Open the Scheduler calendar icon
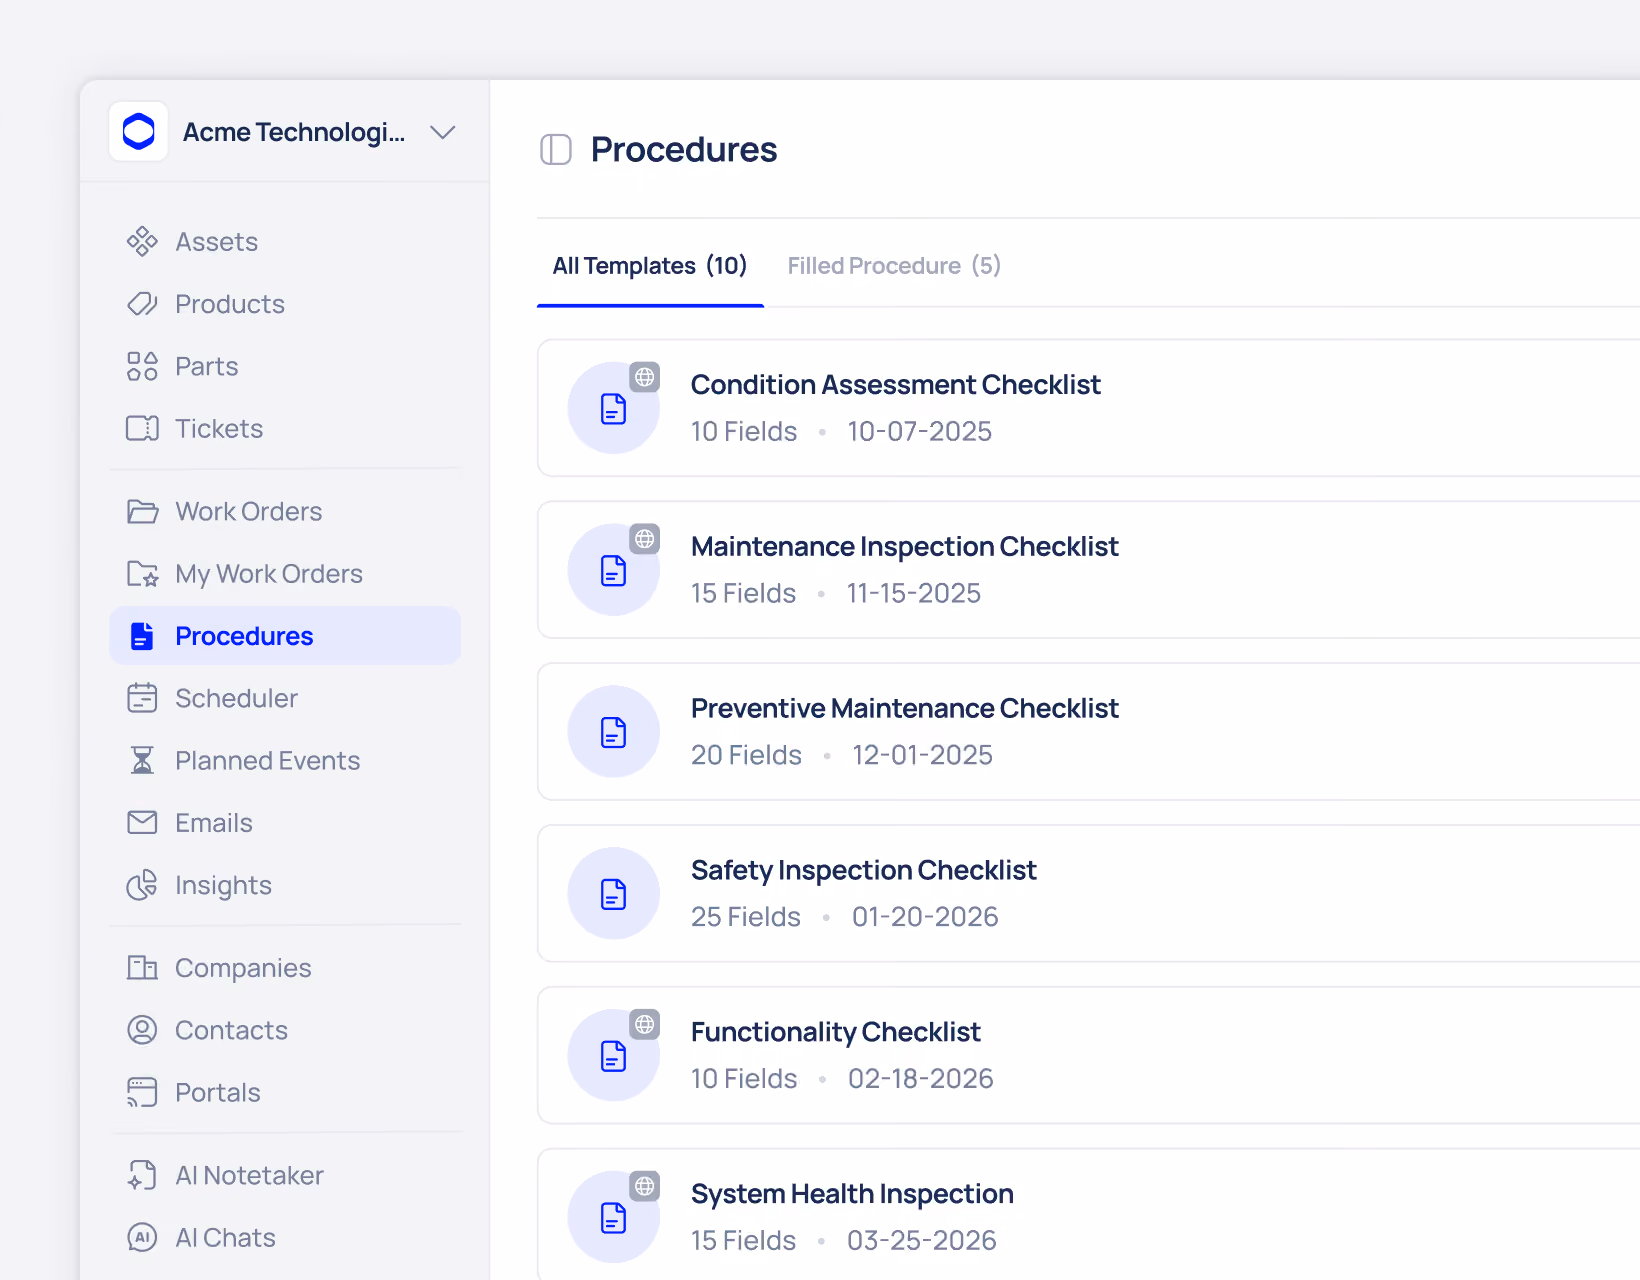 tap(142, 698)
